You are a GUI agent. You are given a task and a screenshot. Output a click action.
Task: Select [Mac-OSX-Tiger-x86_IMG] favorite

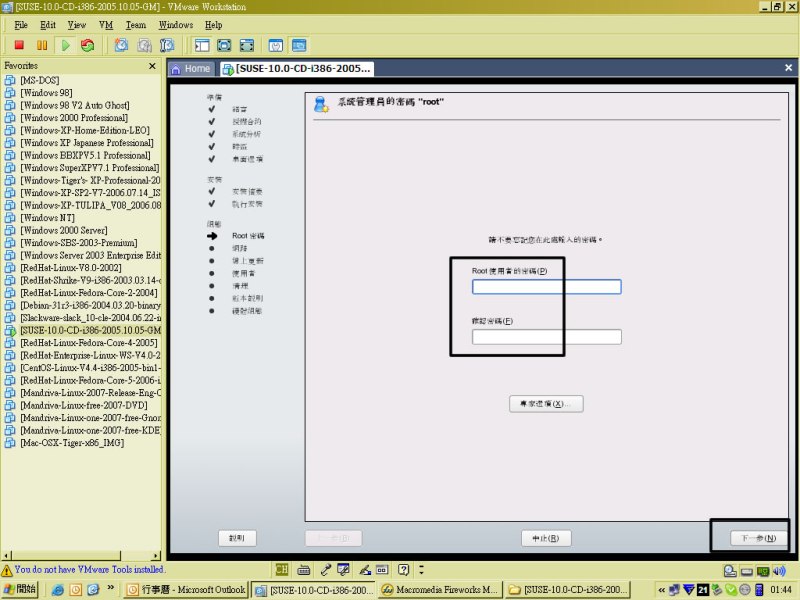72,443
